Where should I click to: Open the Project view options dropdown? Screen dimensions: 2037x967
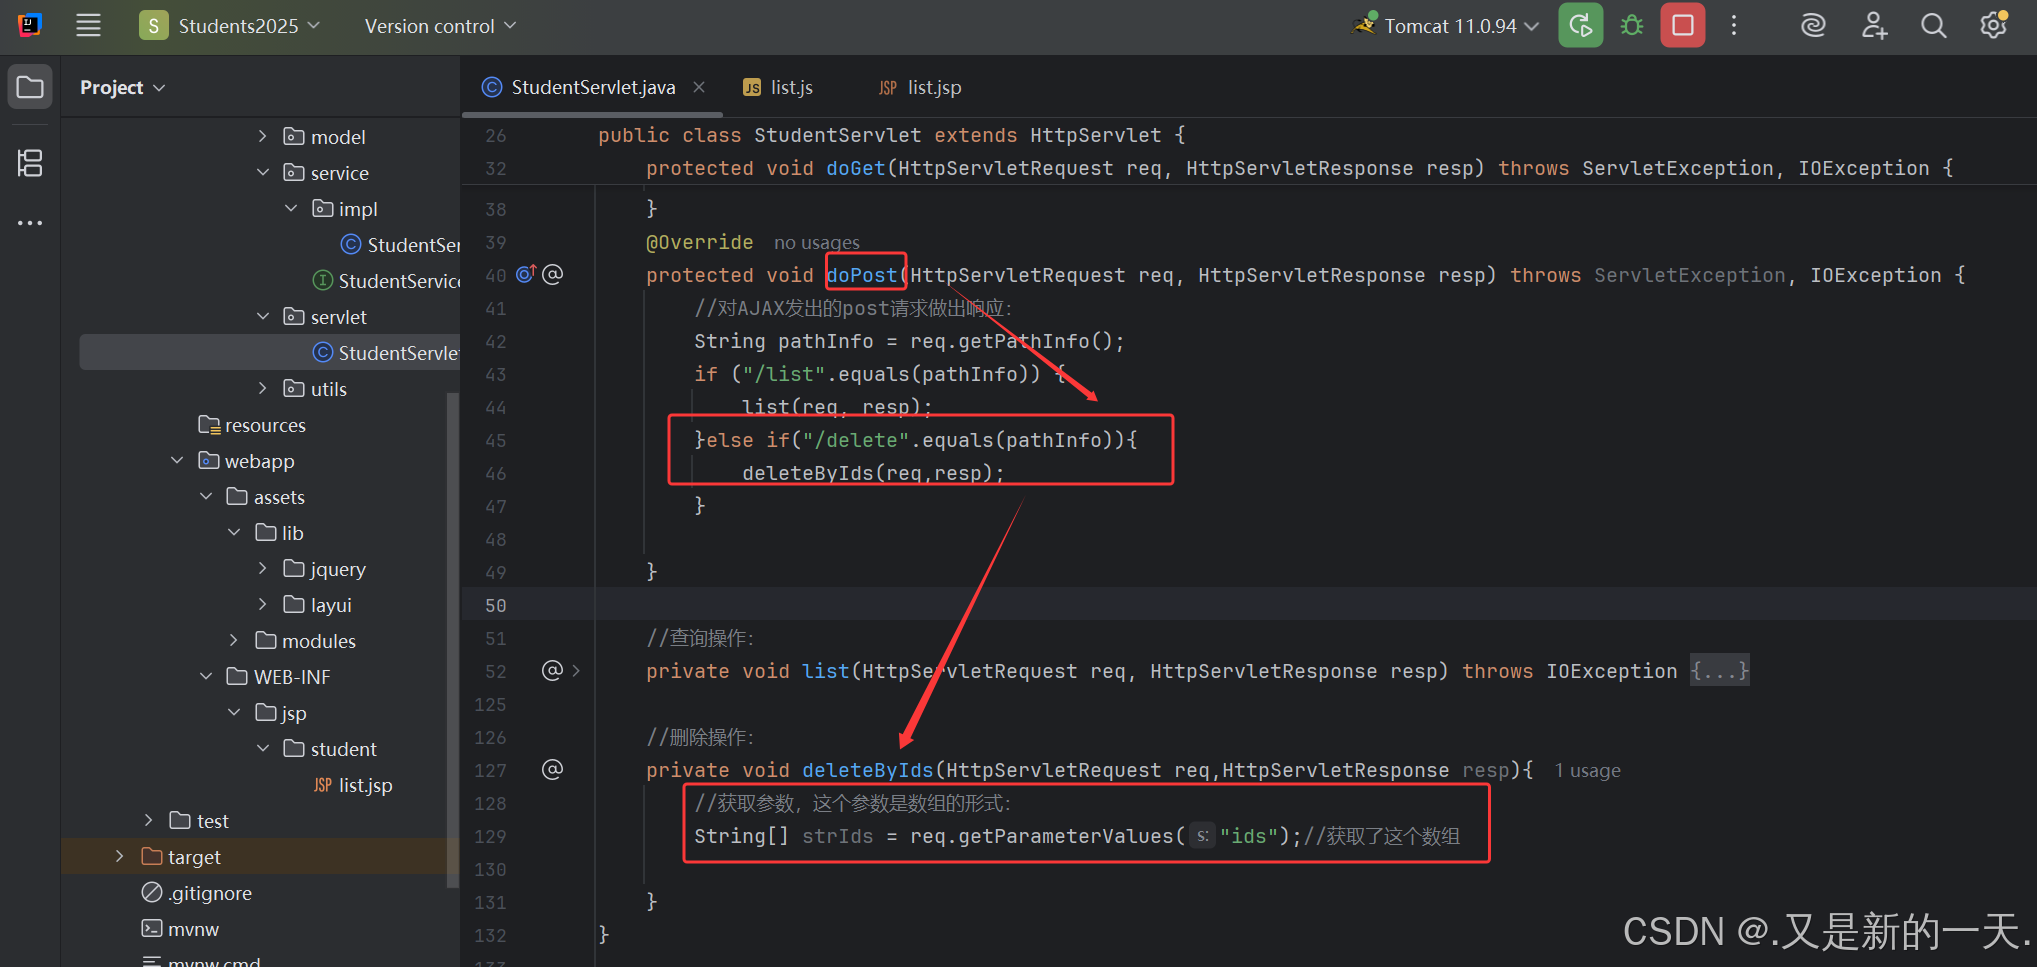[122, 88]
